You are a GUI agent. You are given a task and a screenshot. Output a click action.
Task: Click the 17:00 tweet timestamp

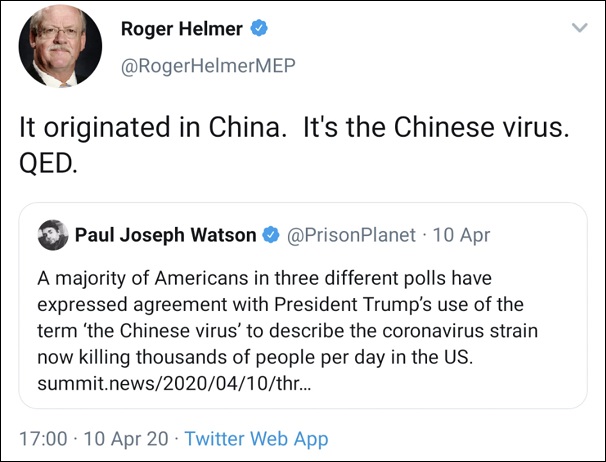[43, 438]
